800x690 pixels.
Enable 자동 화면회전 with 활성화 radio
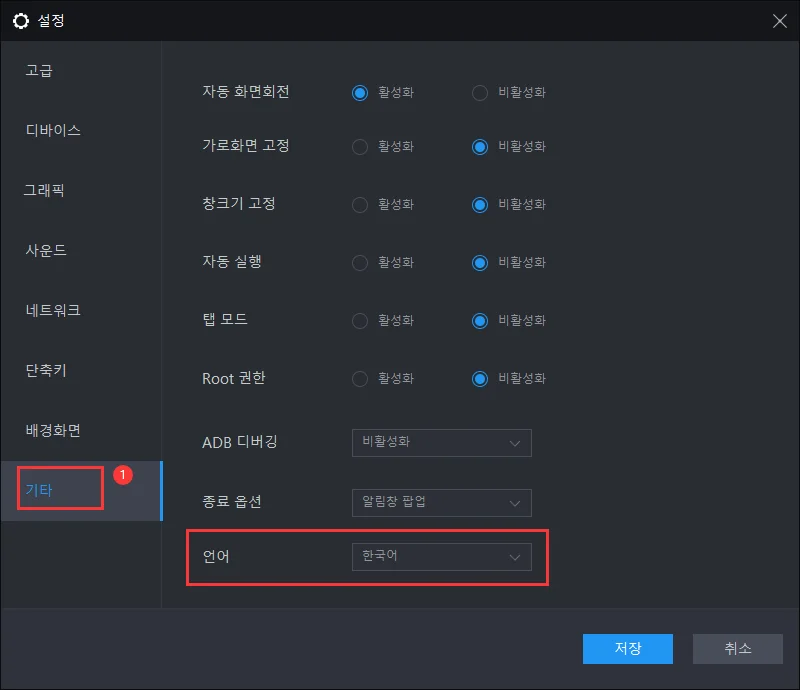[360, 93]
